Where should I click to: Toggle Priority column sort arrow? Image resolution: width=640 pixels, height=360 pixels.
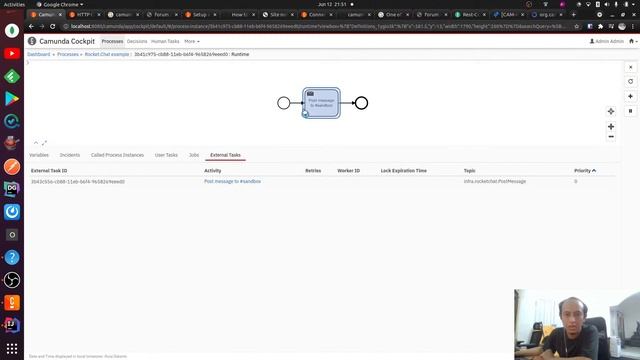[x=594, y=170]
